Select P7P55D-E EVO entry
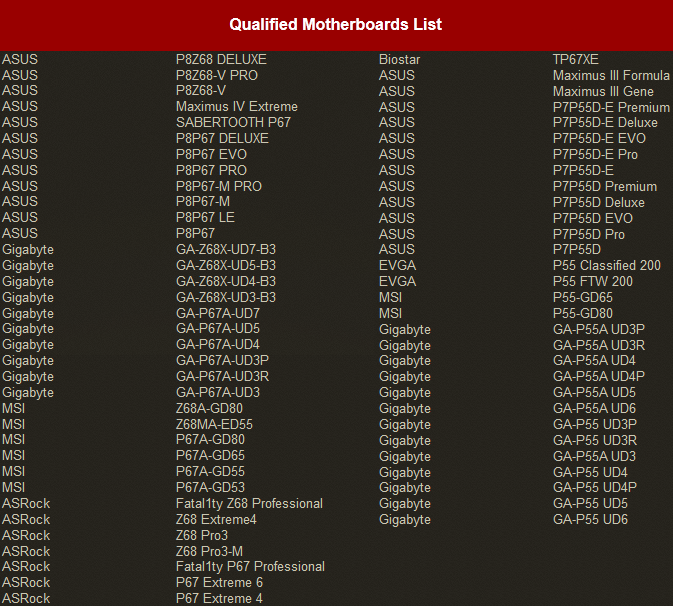 coord(599,138)
